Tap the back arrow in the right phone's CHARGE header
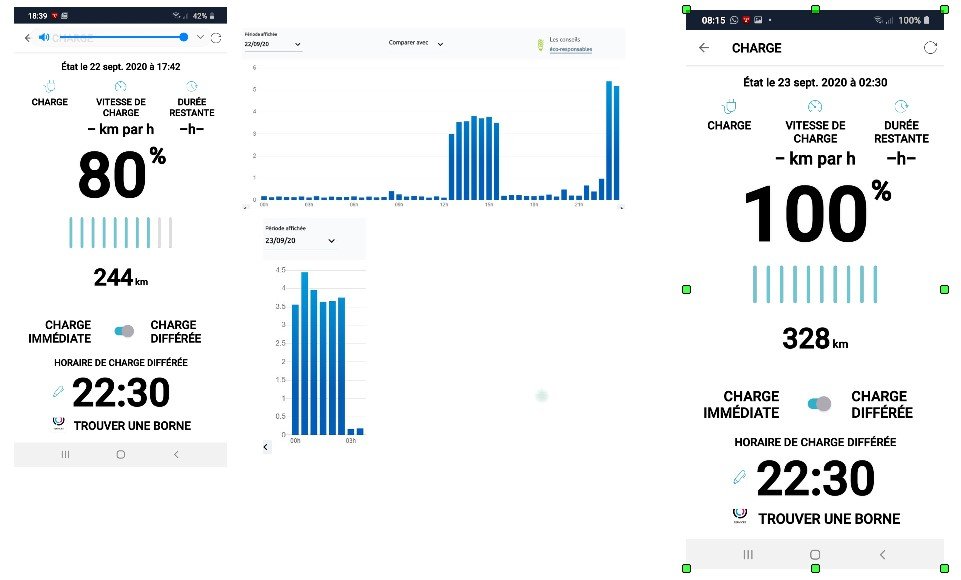Viewport: 961px width, 580px height. pyautogui.click(x=704, y=48)
